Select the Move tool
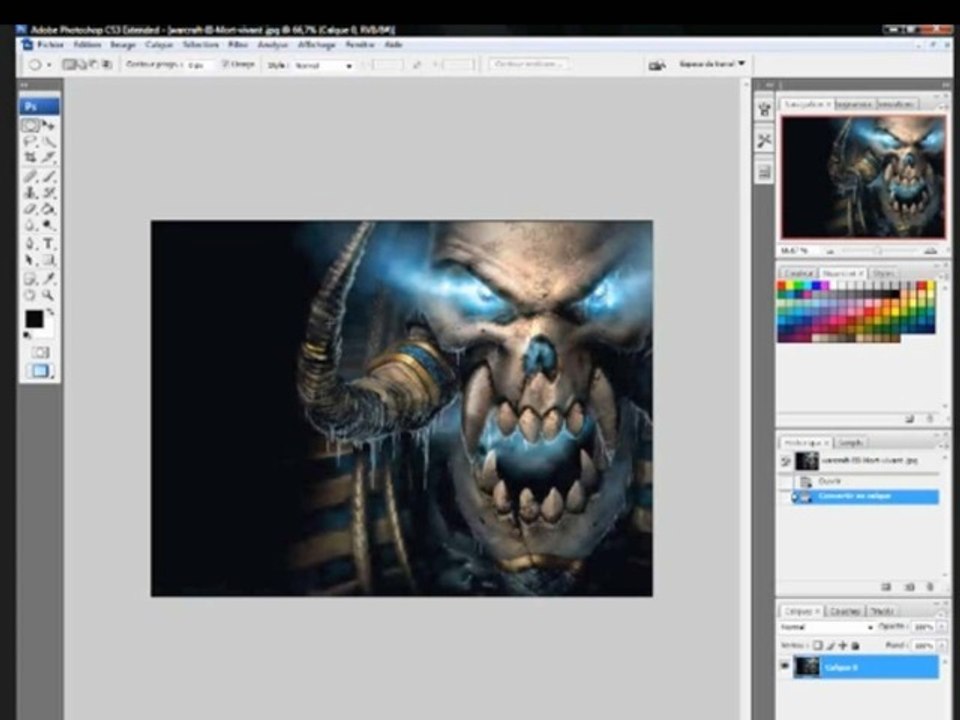 tap(49, 126)
